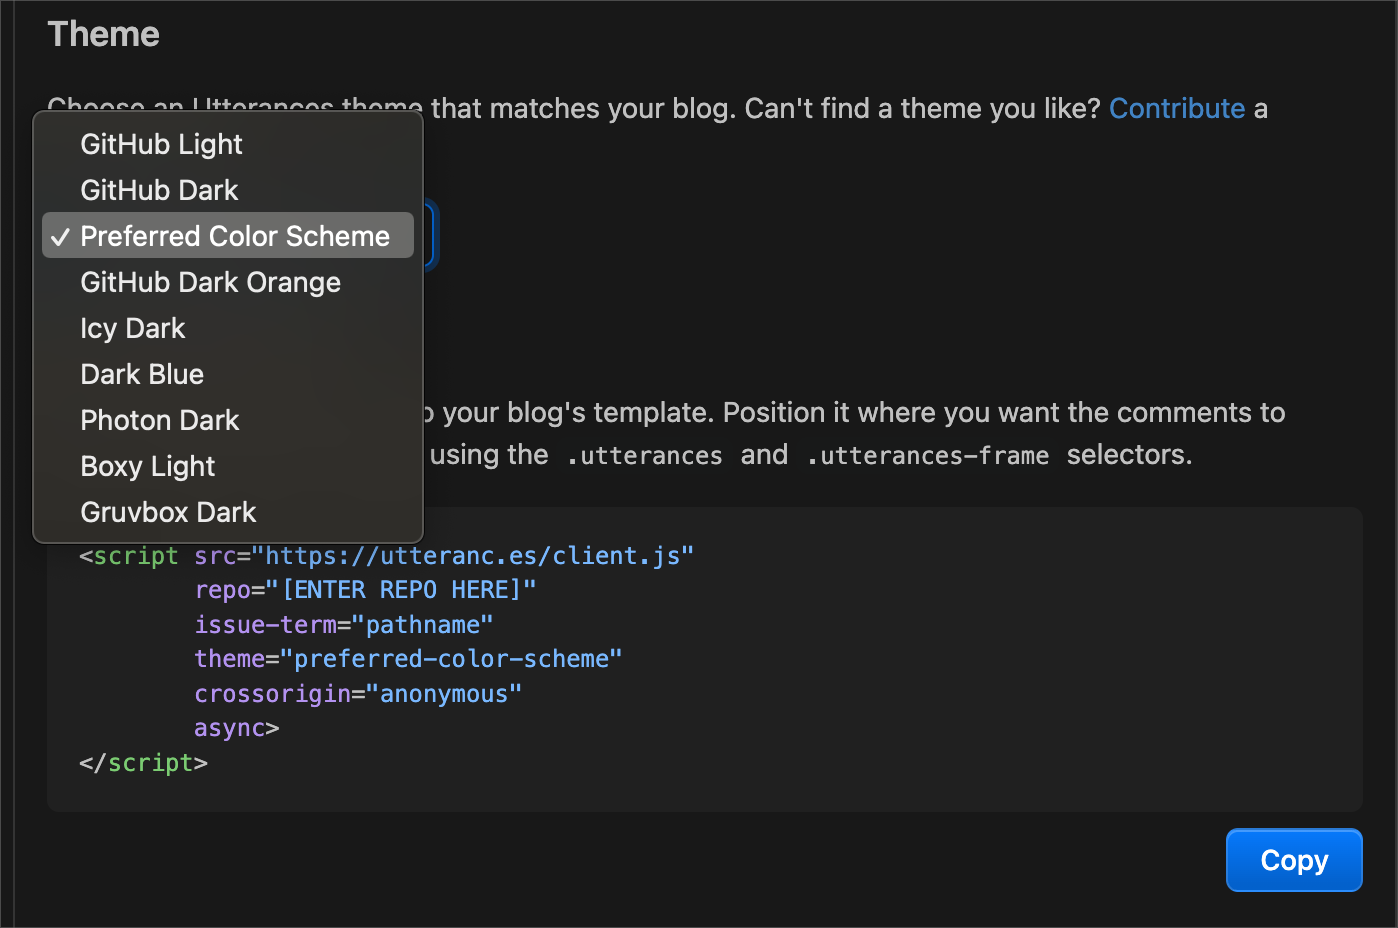Click the theme="preferred-color-scheme" code line
The width and height of the screenshot is (1398, 928).
pyautogui.click(x=408, y=659)
